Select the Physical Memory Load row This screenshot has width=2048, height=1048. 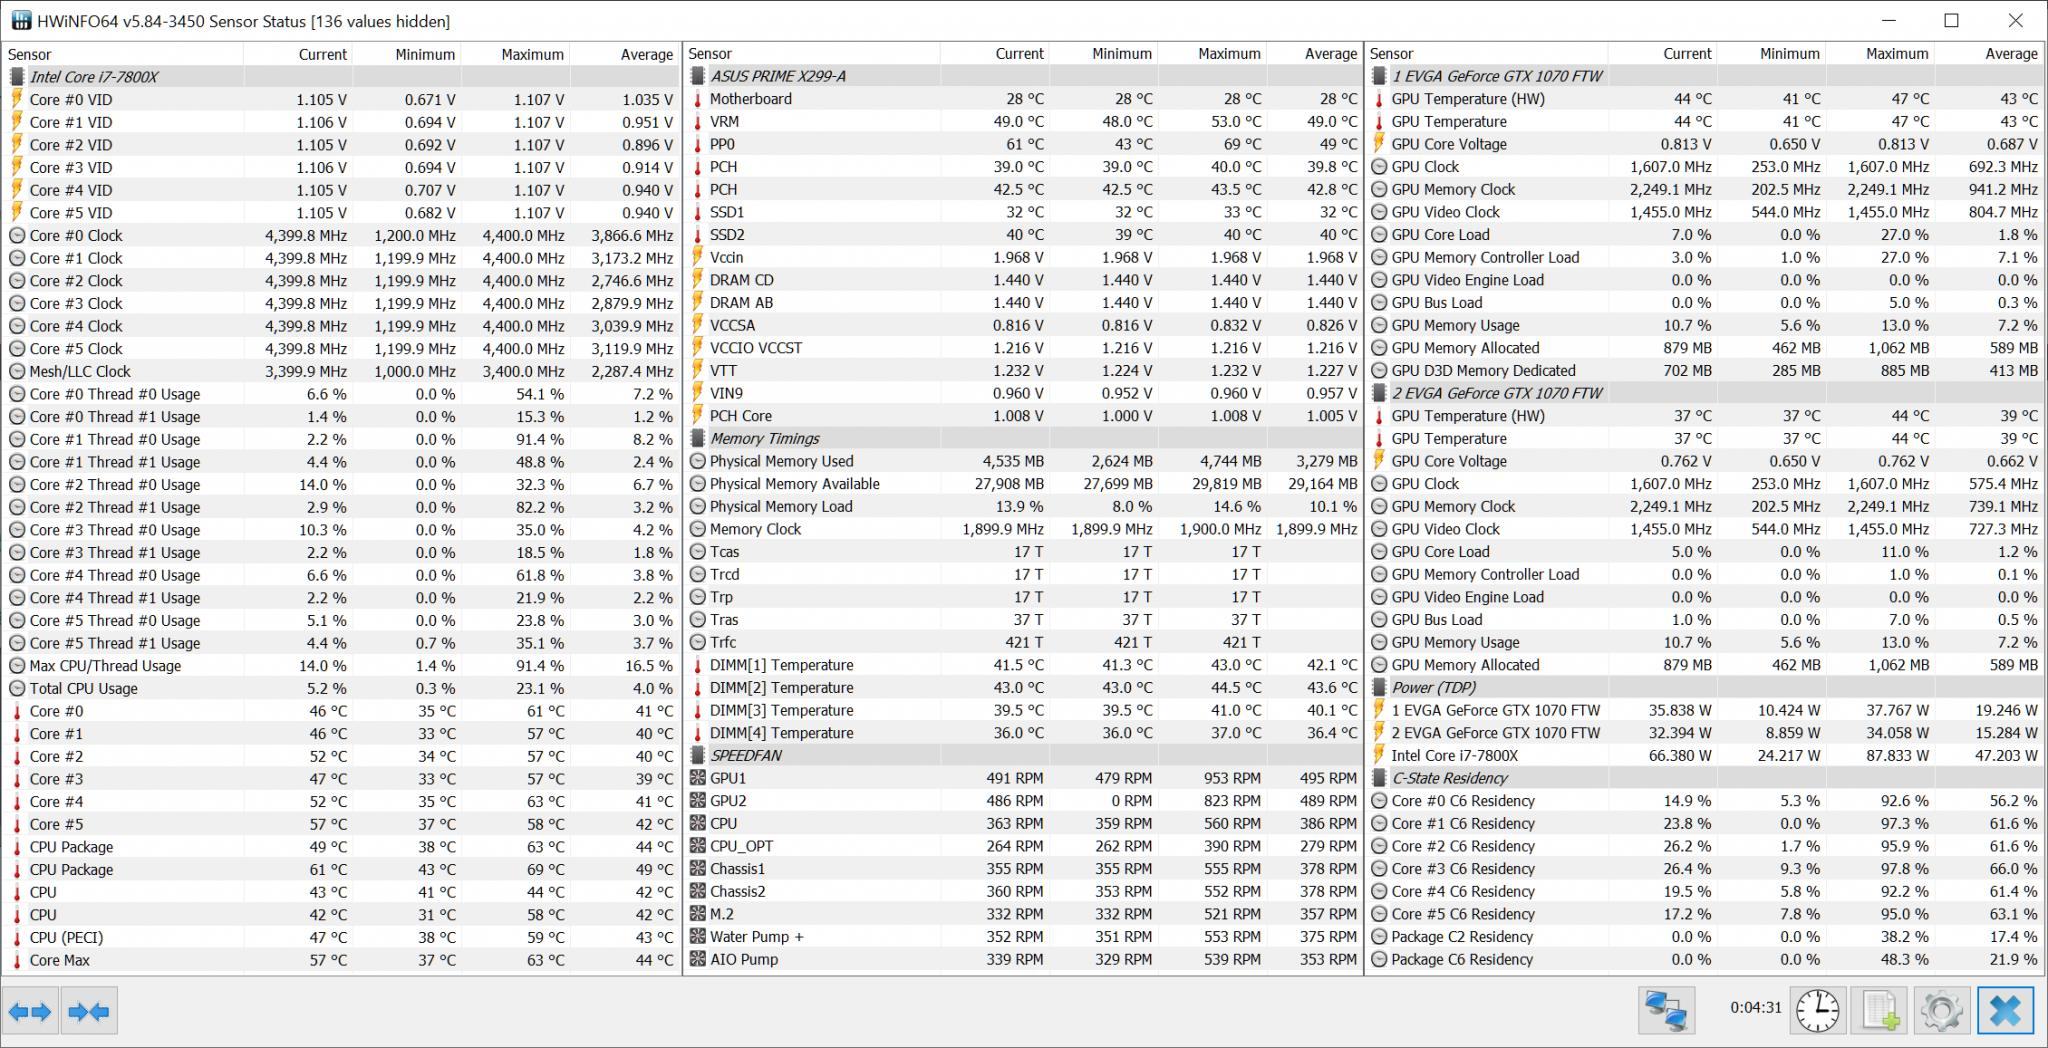pyautogui.click(x=1024, y=506)
